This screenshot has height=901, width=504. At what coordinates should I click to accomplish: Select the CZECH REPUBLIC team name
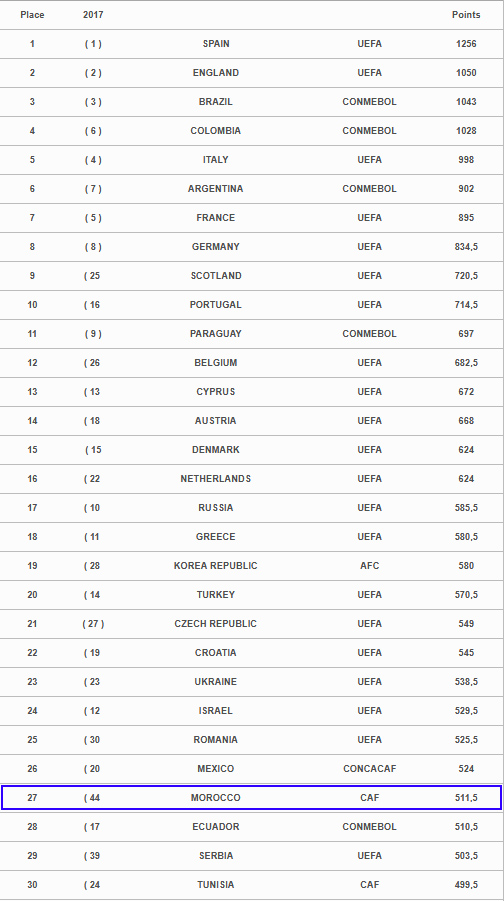pyautogui.click(x=216, y=624)
